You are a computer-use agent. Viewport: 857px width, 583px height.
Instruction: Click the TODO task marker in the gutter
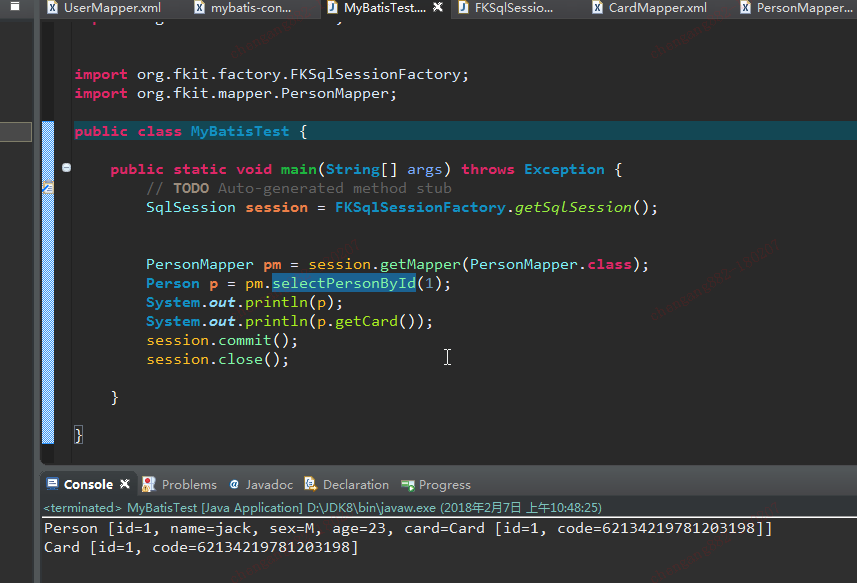[48, 187]
